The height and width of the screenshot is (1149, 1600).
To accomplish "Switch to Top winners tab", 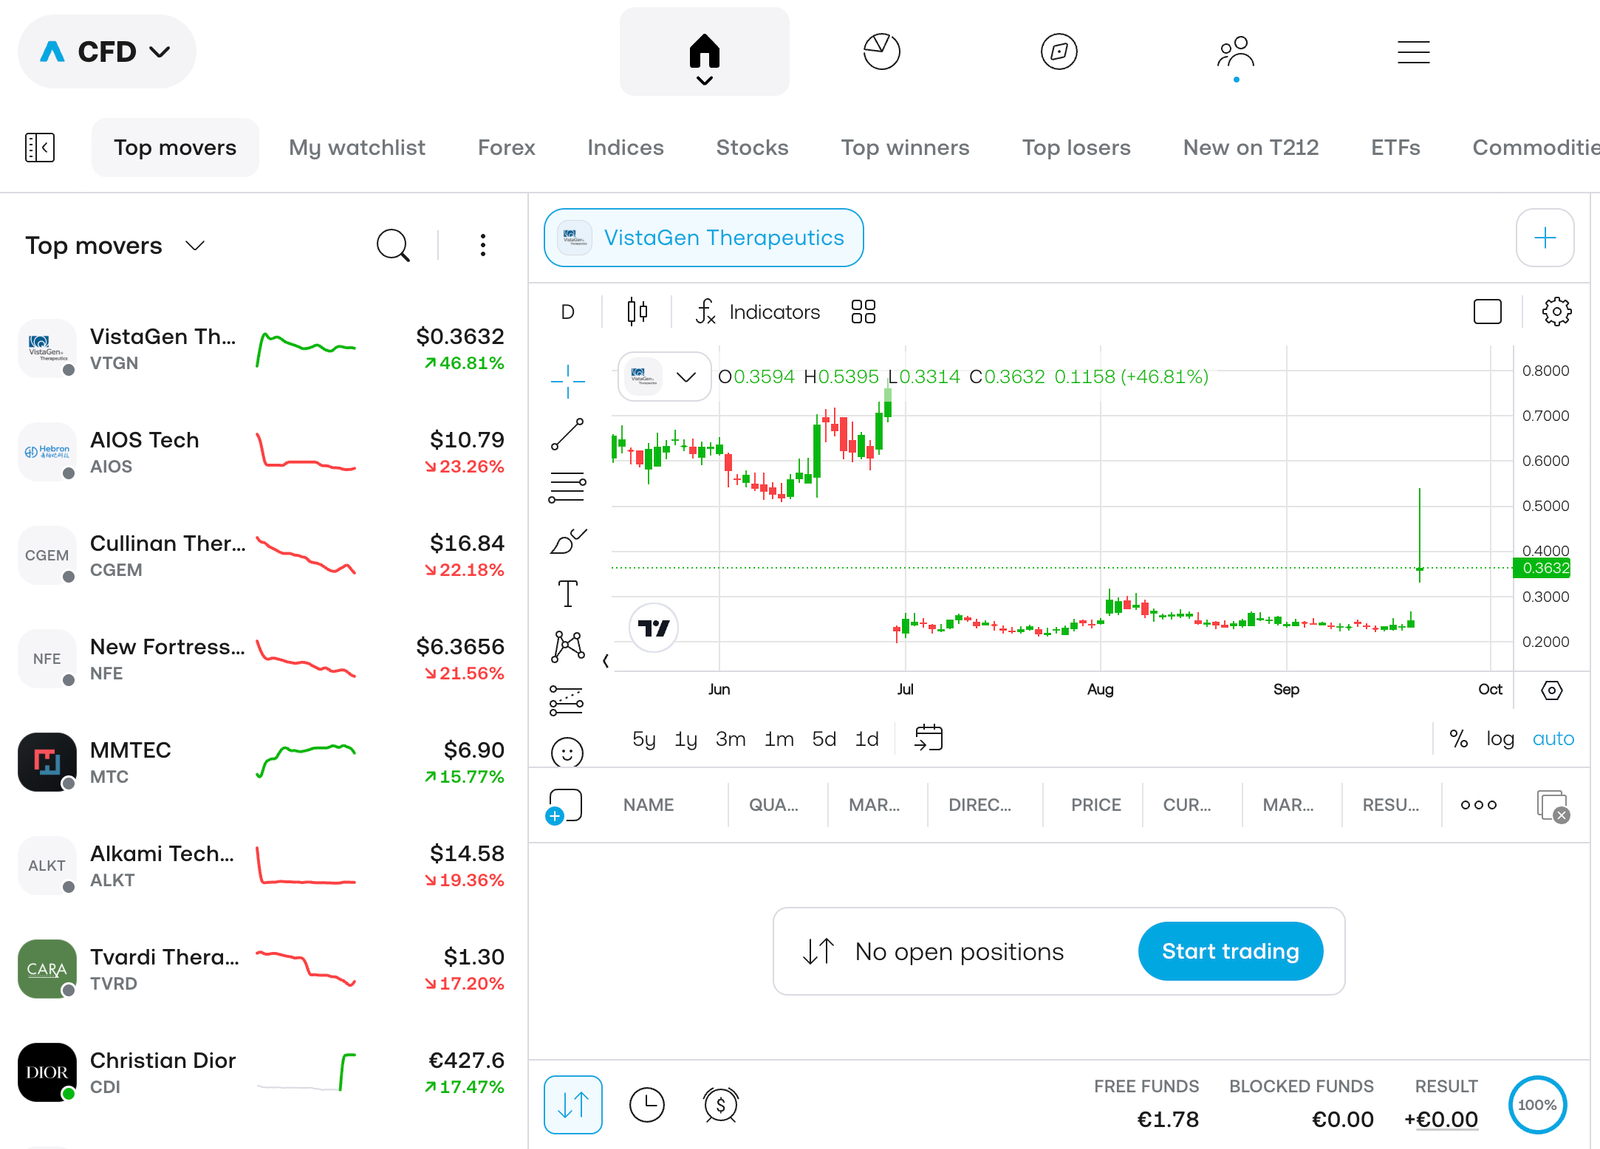I will [x=905, y=148].
